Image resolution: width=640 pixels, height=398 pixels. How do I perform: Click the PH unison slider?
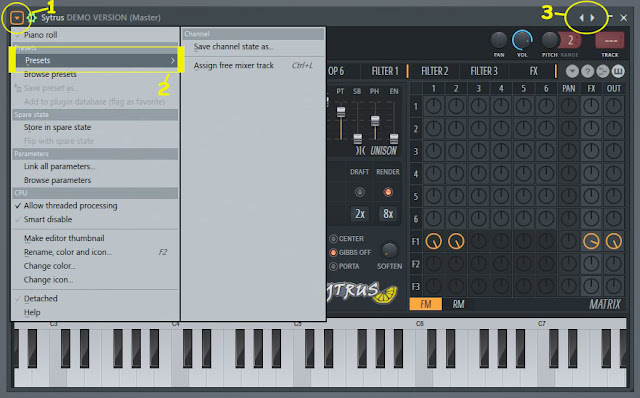(x=375, y=121)
